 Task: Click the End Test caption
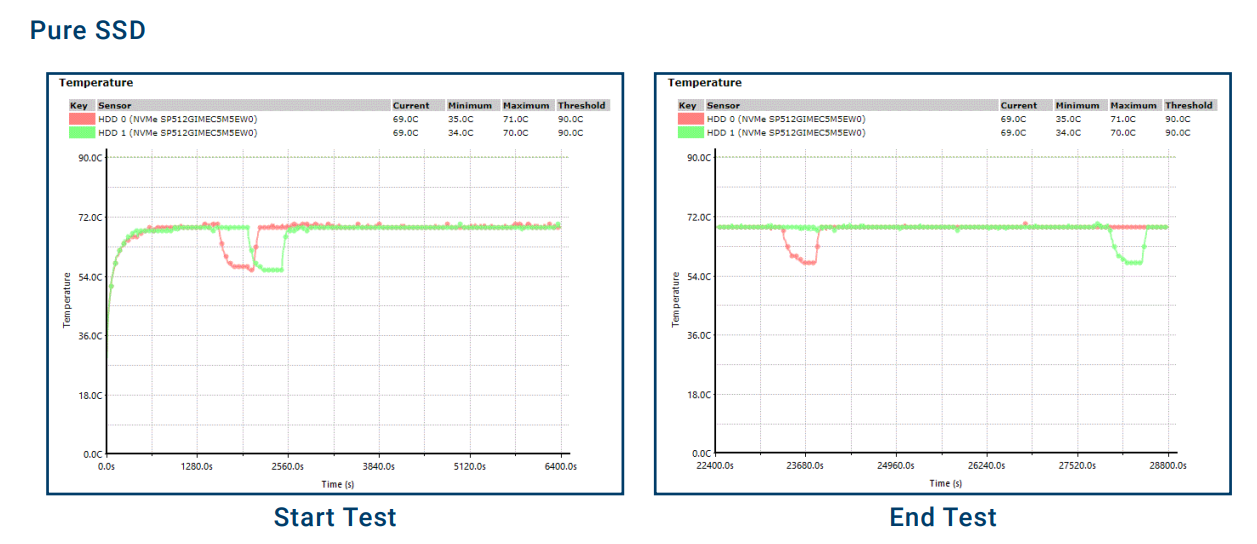point(943,517)
